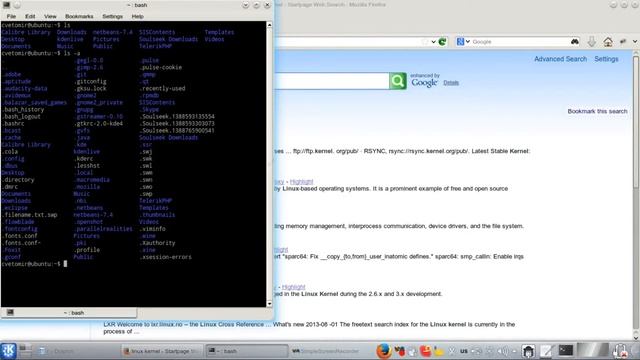Viewport: 640px width, 360px height.
Task: Expand hidden system tray icons arrow
Action: click(514, 351)
